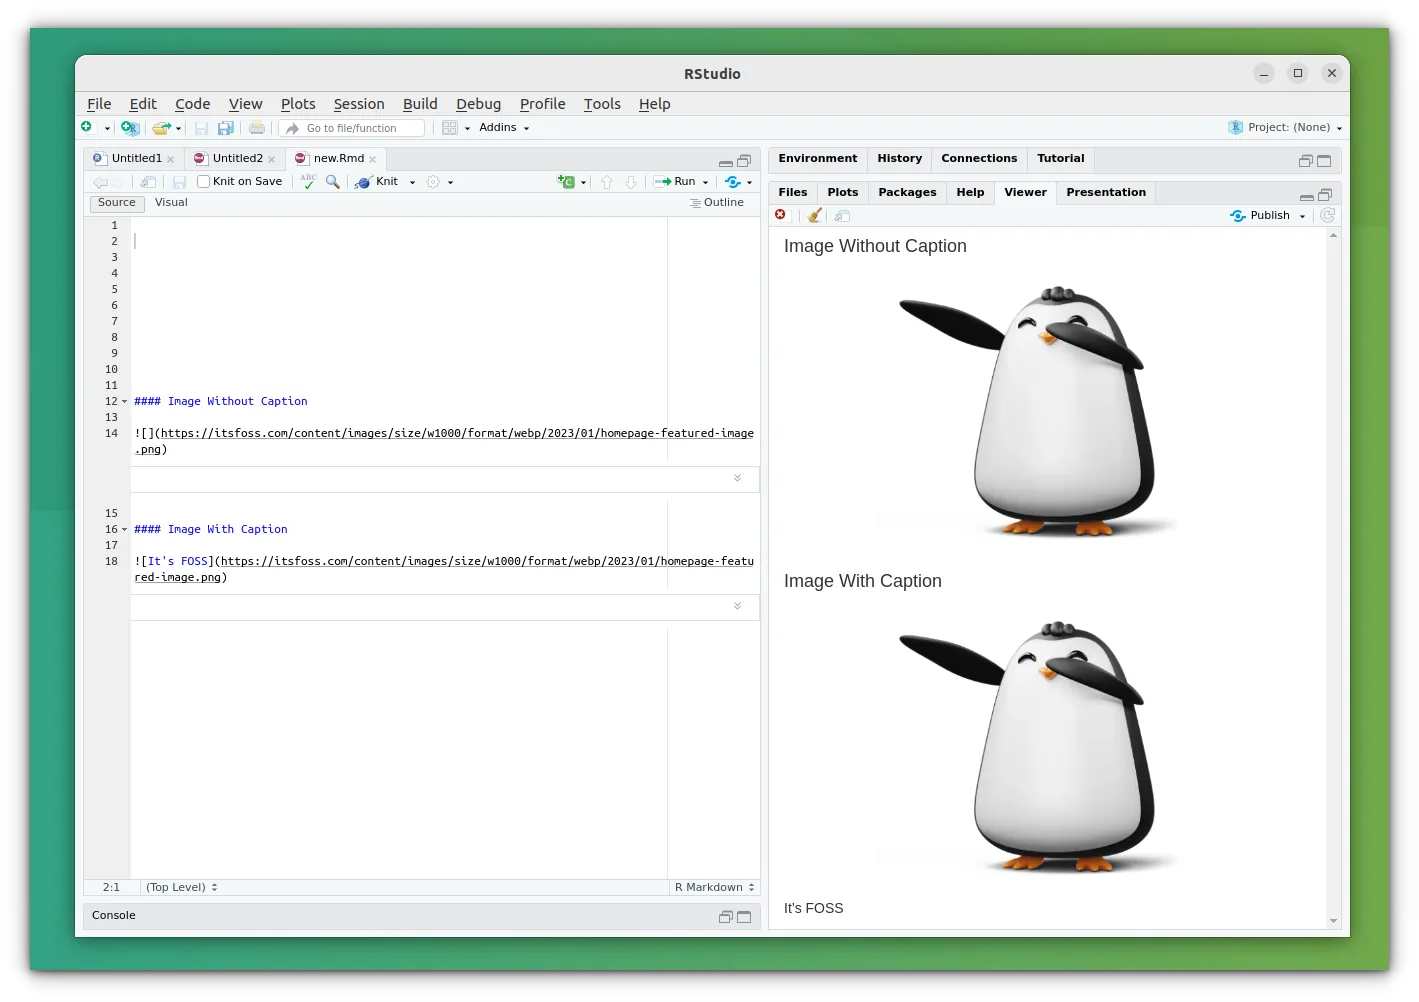
Task: Click the Go to file/function search field
Action: 362,128
